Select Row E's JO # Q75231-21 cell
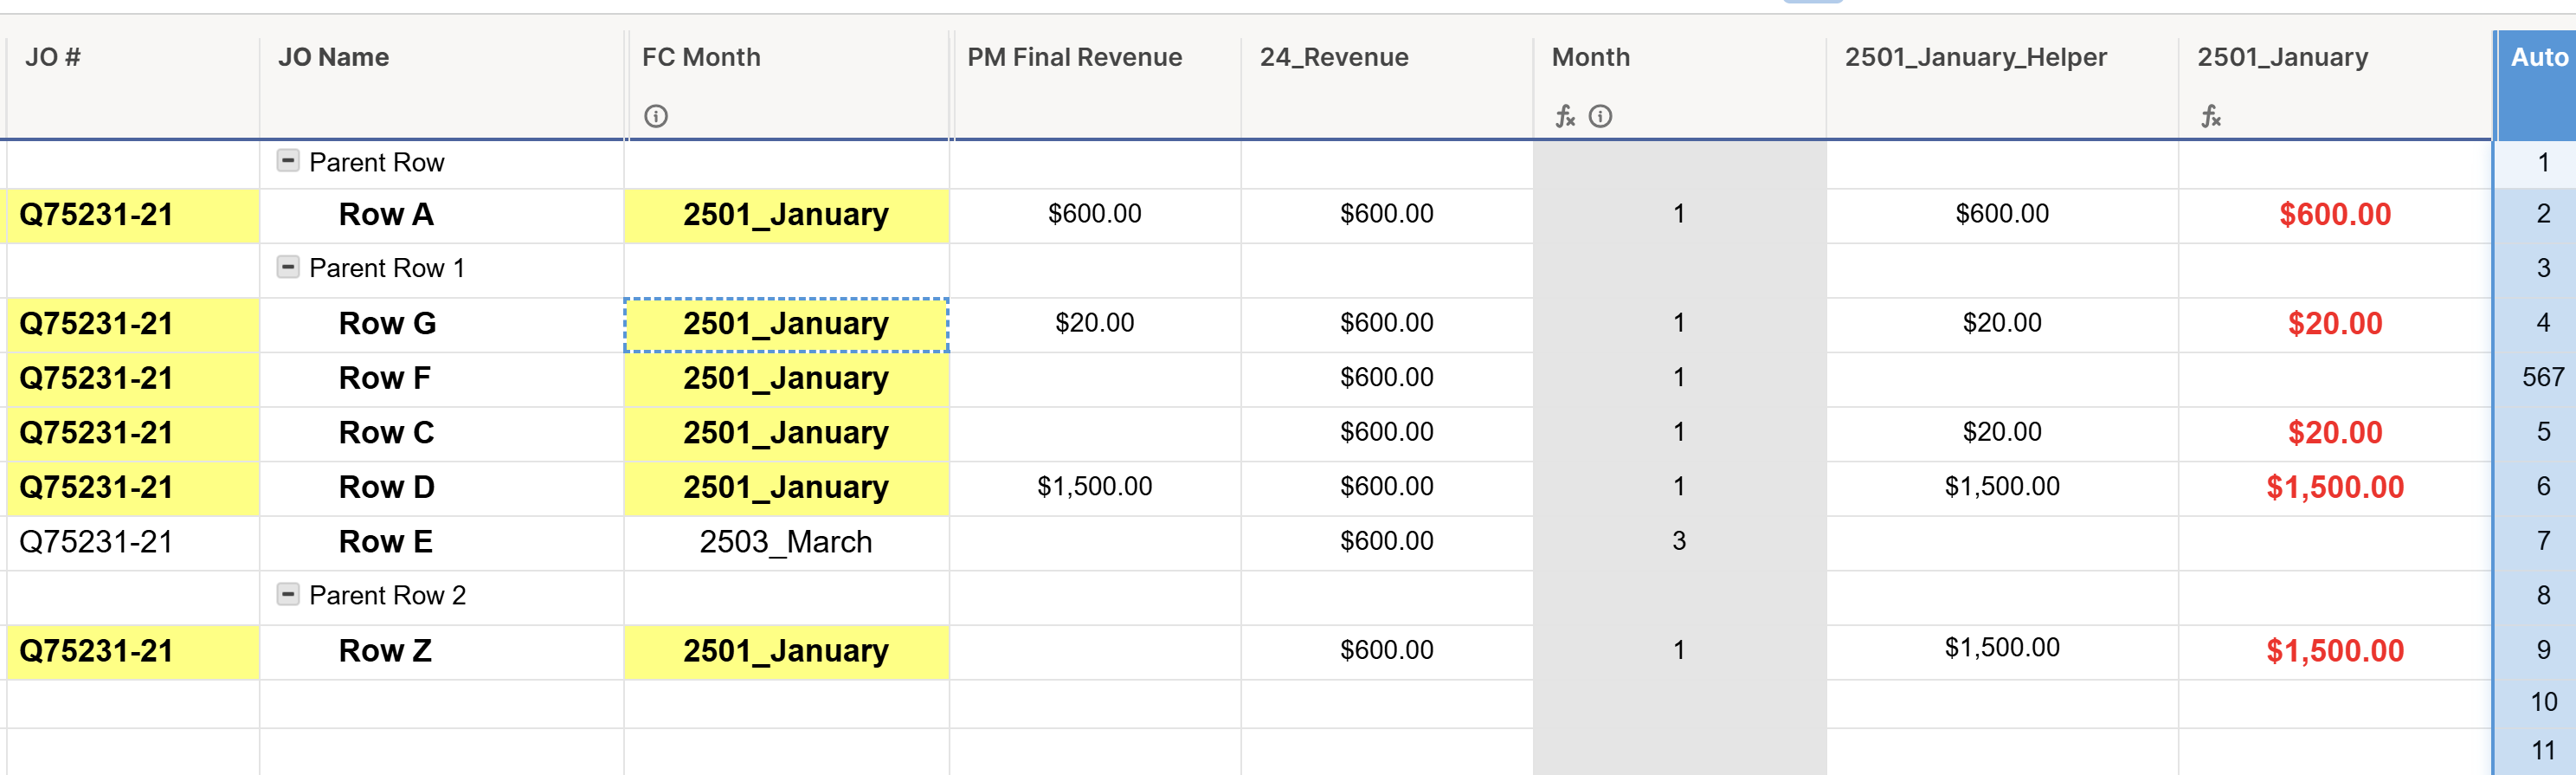Viewport: 2576px width, 775px height. [132, 542]
